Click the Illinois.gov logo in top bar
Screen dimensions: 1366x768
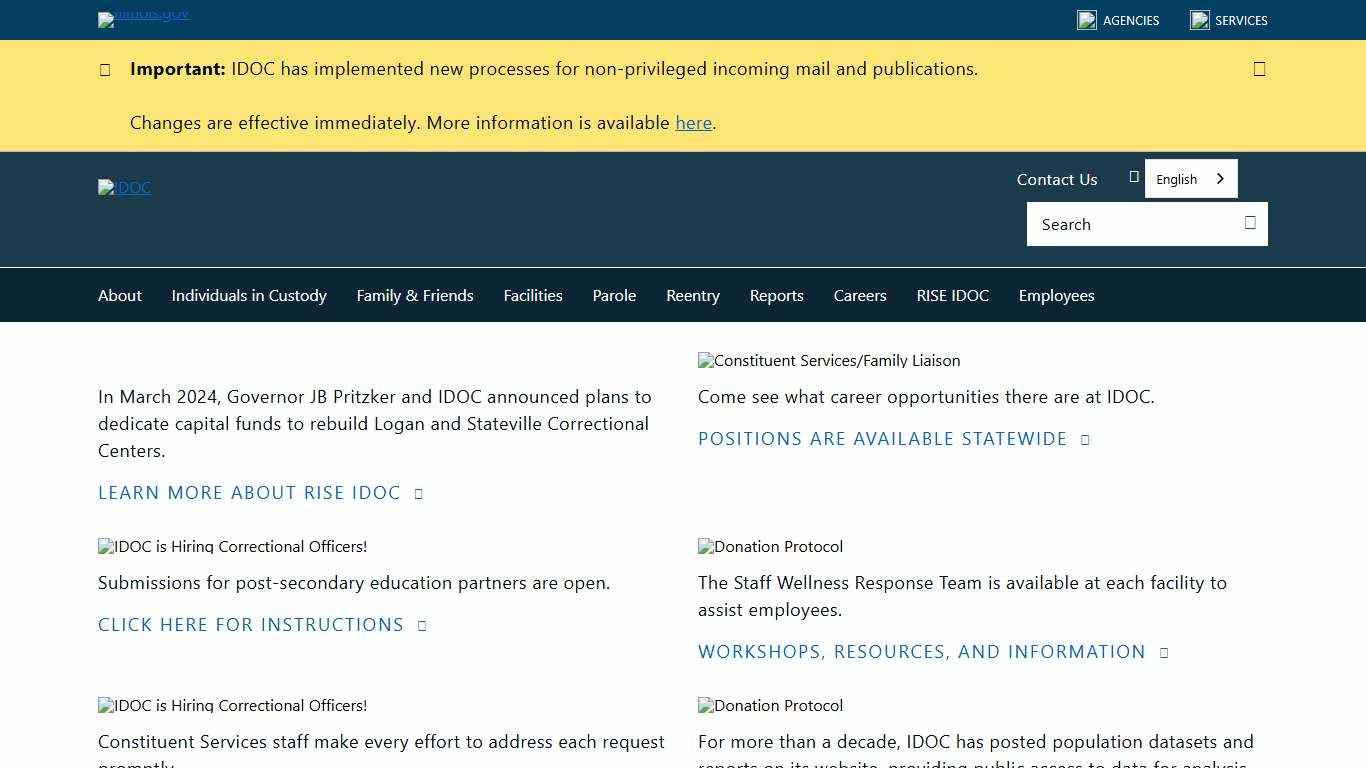(144, 18)
